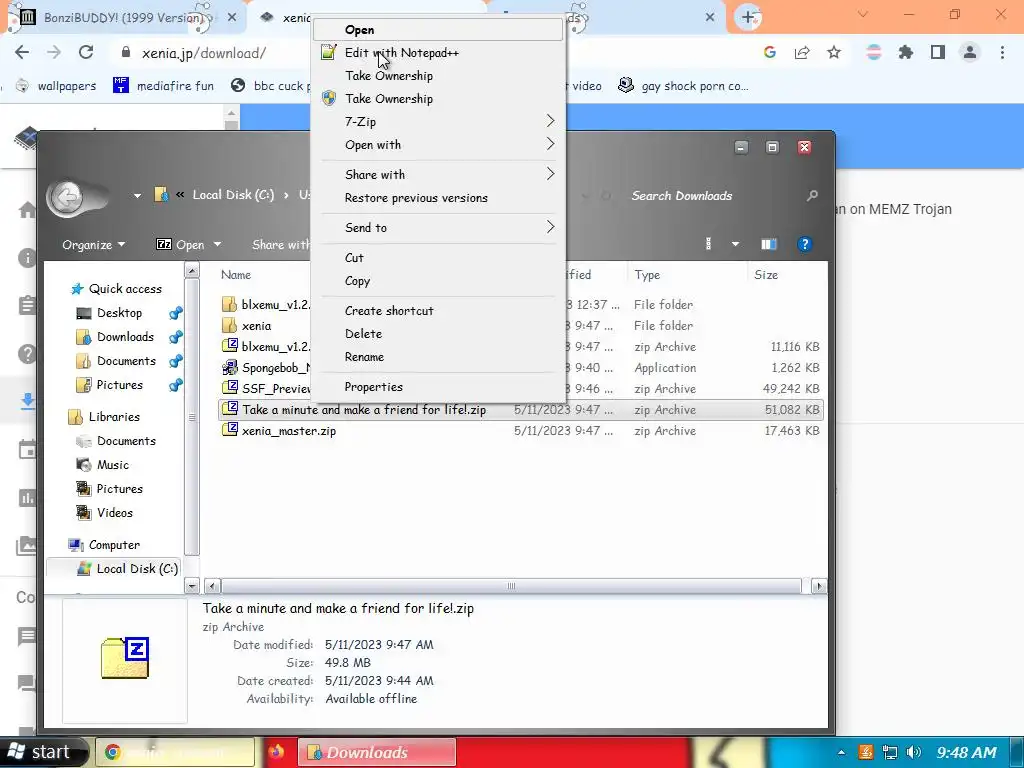This screenshot has width=1024, height=768.
Task: Choose Delete in context menu
Action: click(x=438, y=334)
